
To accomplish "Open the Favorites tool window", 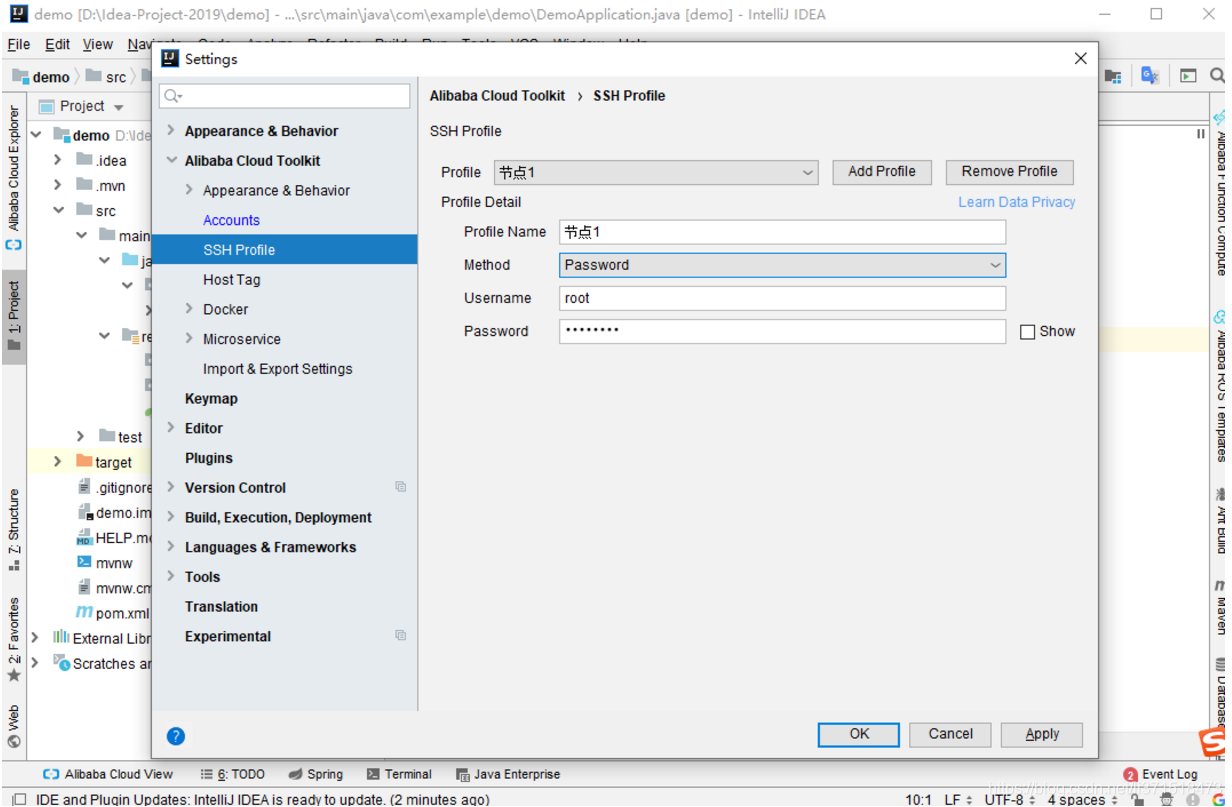I will pos(13,640).
